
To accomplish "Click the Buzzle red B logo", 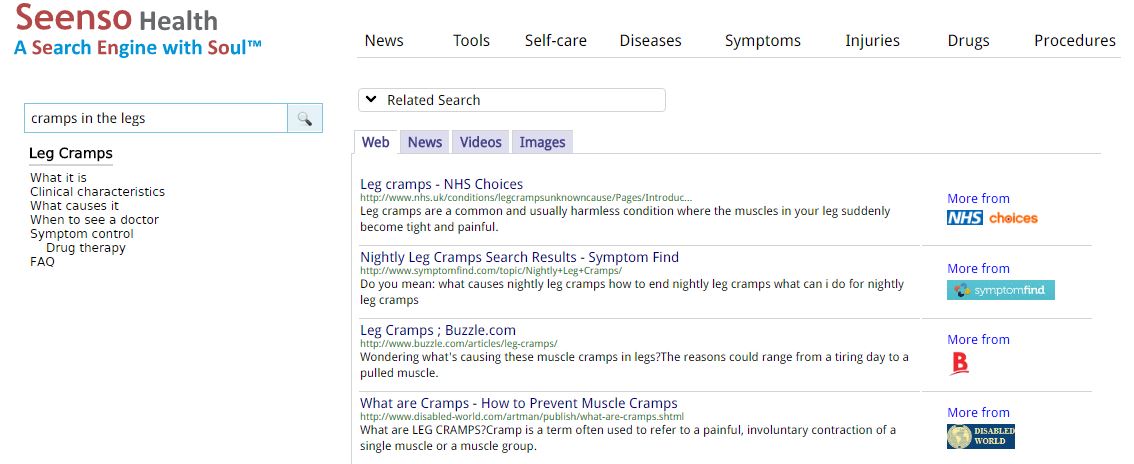I will [x=960, y=363].
